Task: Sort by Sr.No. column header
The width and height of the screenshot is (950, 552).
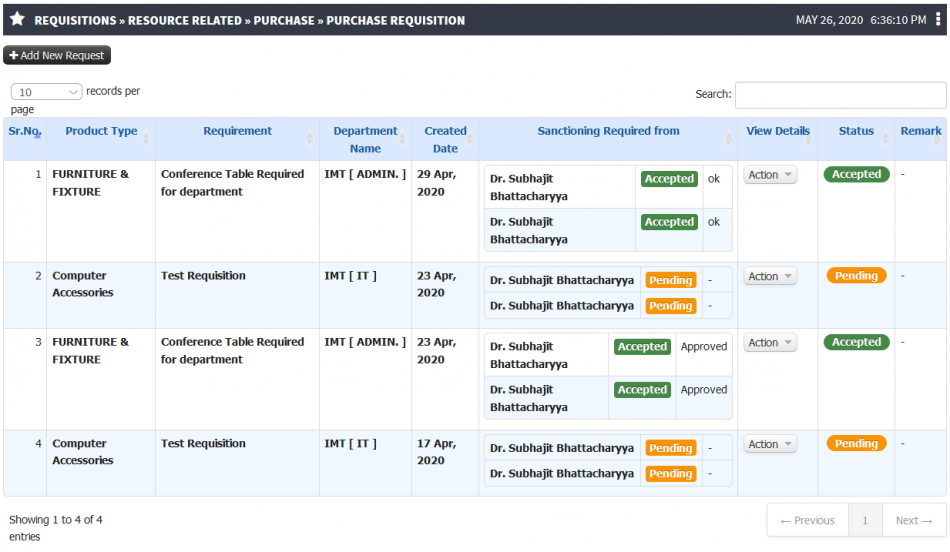Action: (25, 139)
